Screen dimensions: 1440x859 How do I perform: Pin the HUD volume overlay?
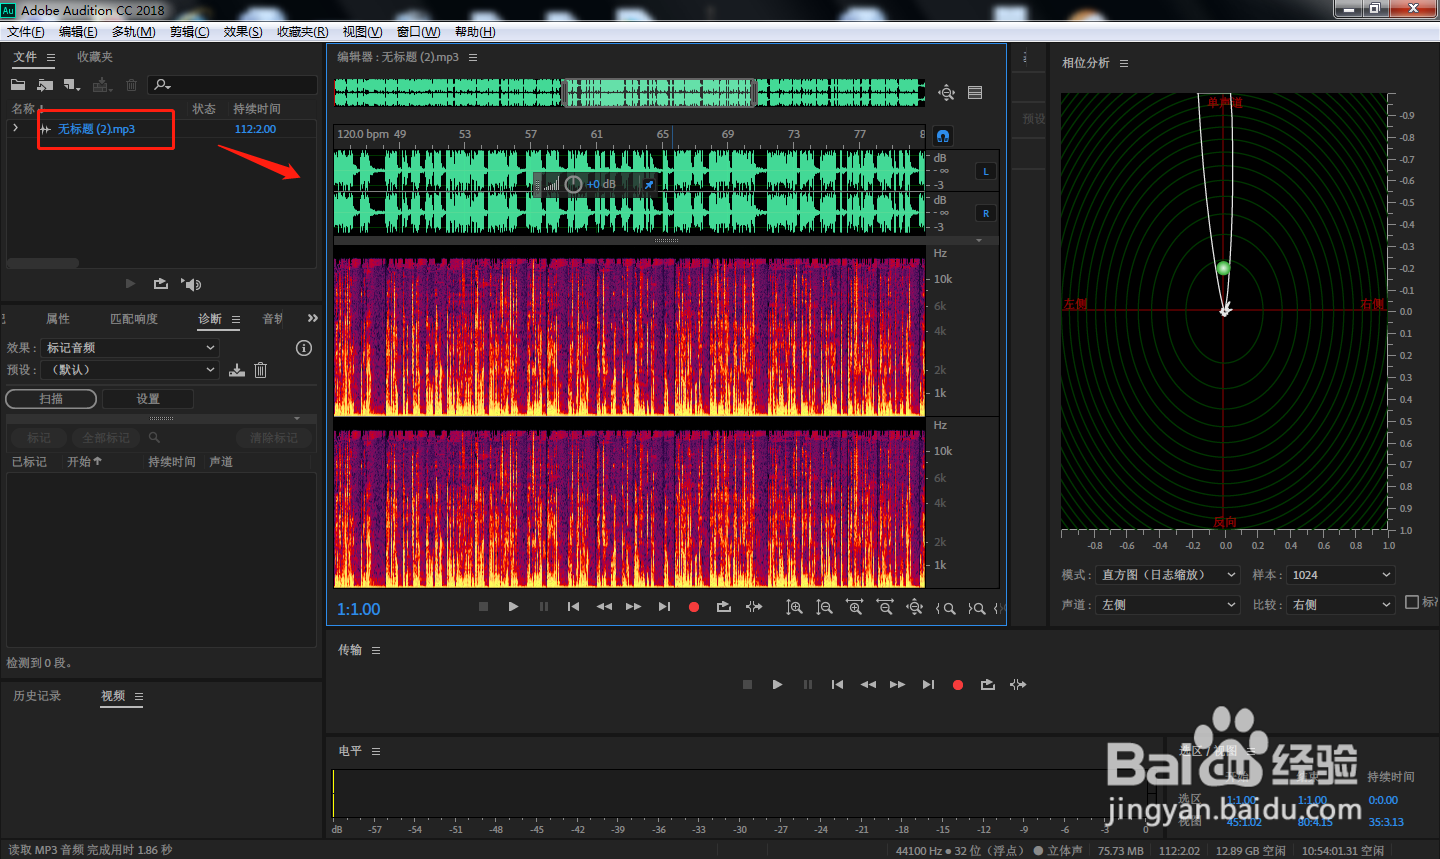click(648, 184)
